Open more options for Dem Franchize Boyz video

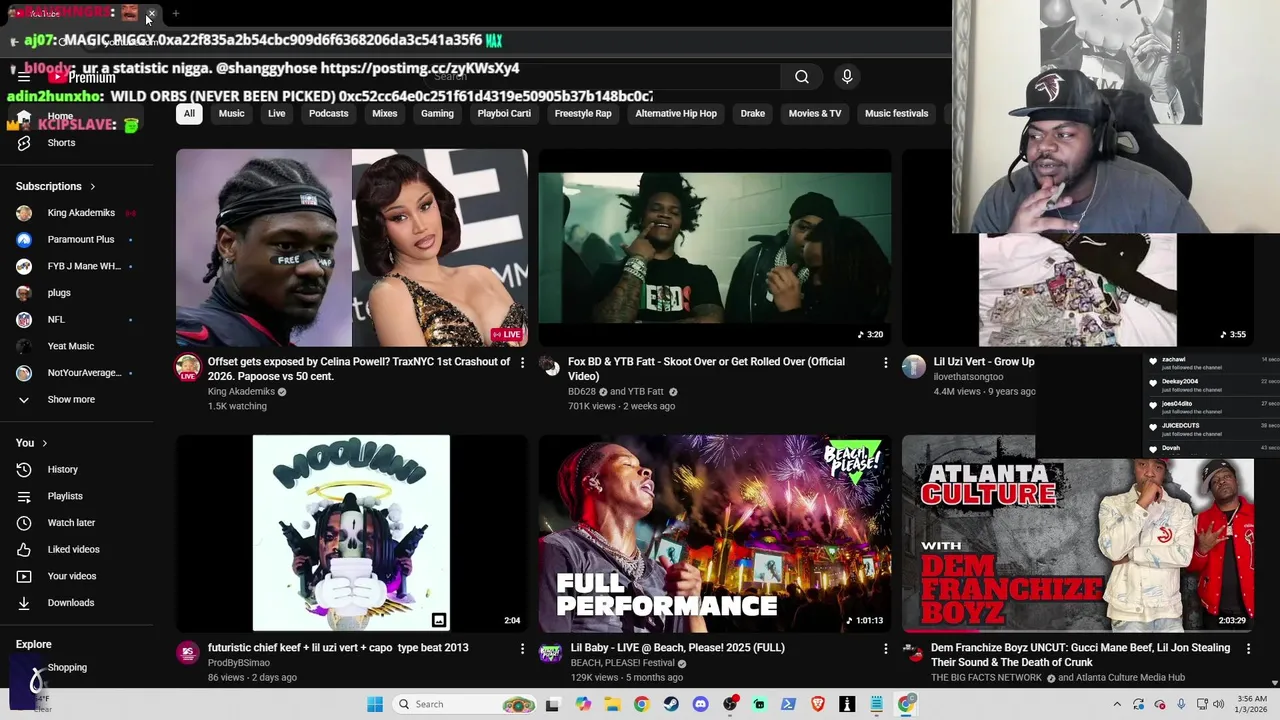pyautogui.click(x=1248, y=648)
